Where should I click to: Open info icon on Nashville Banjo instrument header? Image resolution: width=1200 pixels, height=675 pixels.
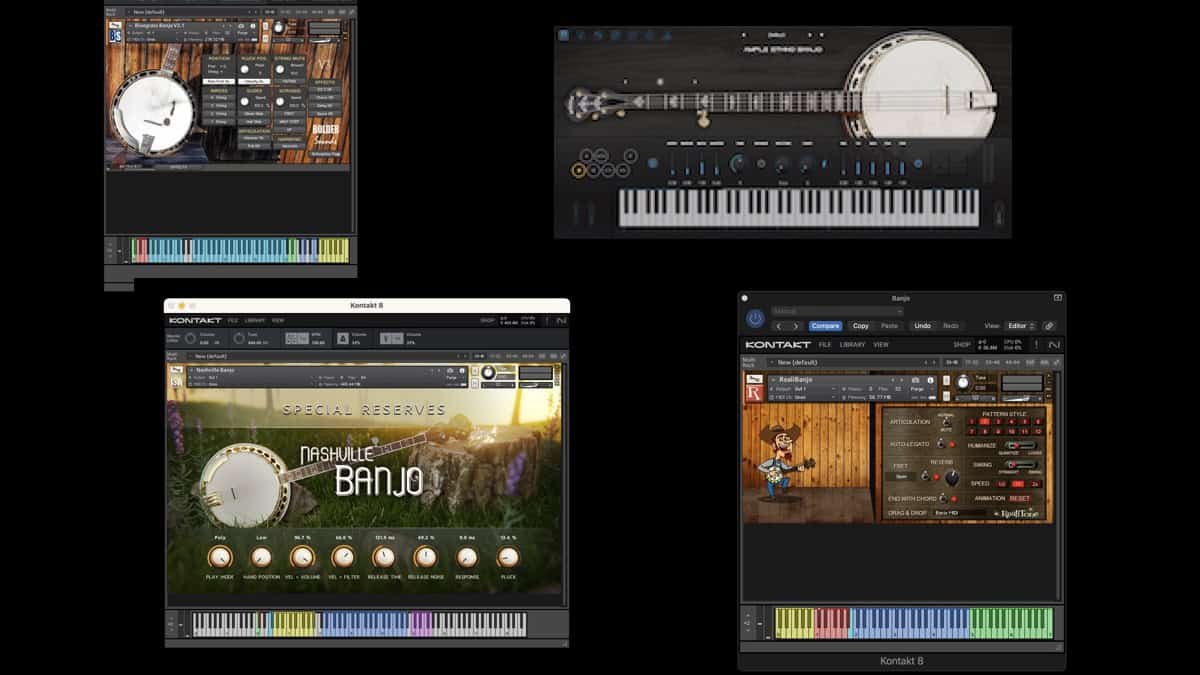point(462,371)
